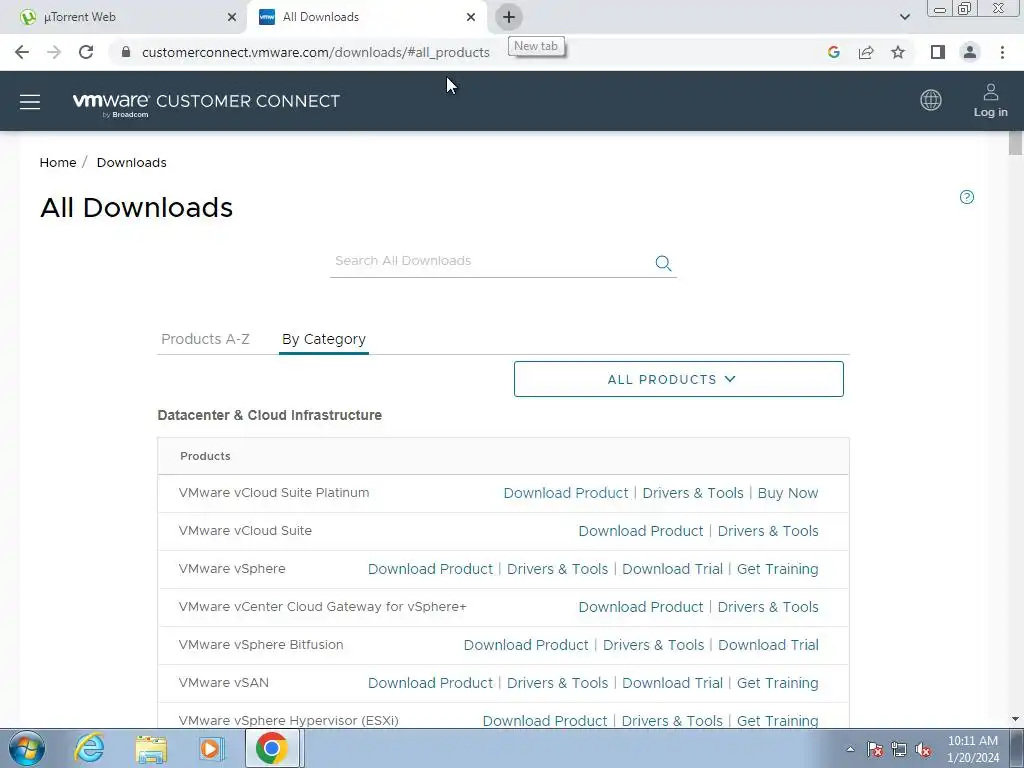Viewport: 1024px width, 768px height.
Task: Open Drivers & Tools for vCloud Suite Platinum
Action: click(693, 493)
